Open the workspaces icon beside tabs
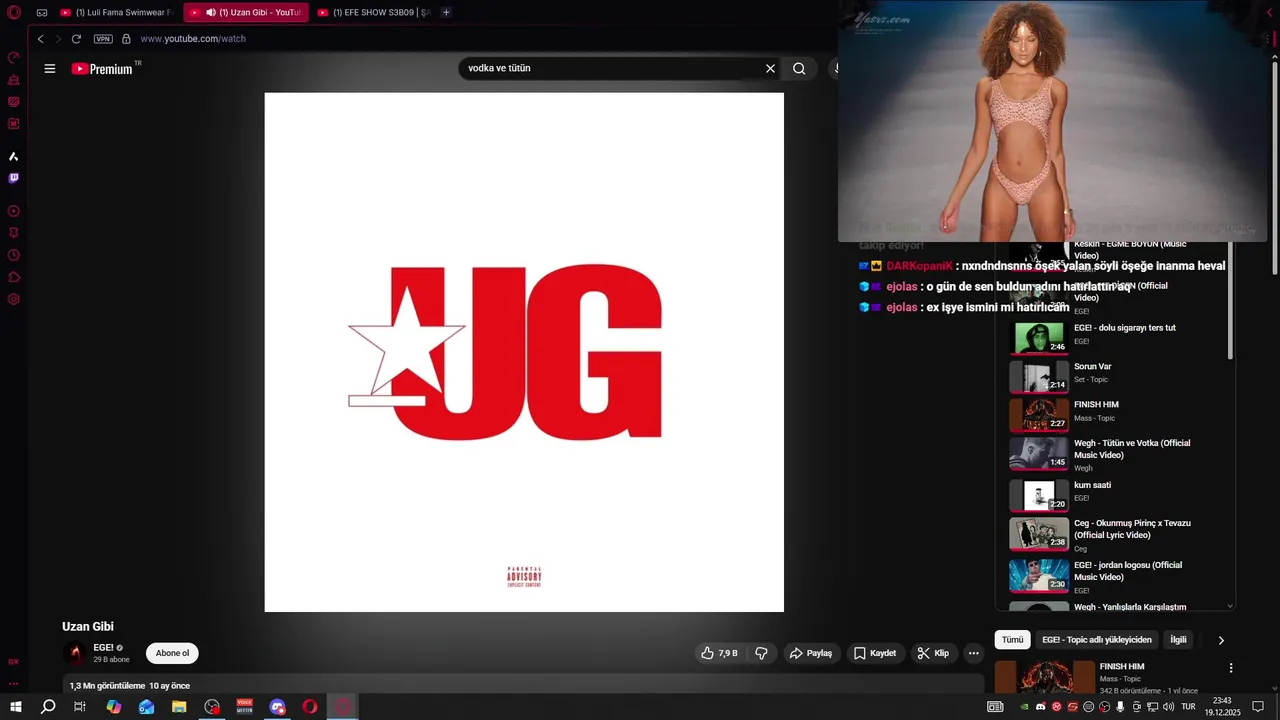This screenshot has width=1280, height=720. (x=42, y=13)
